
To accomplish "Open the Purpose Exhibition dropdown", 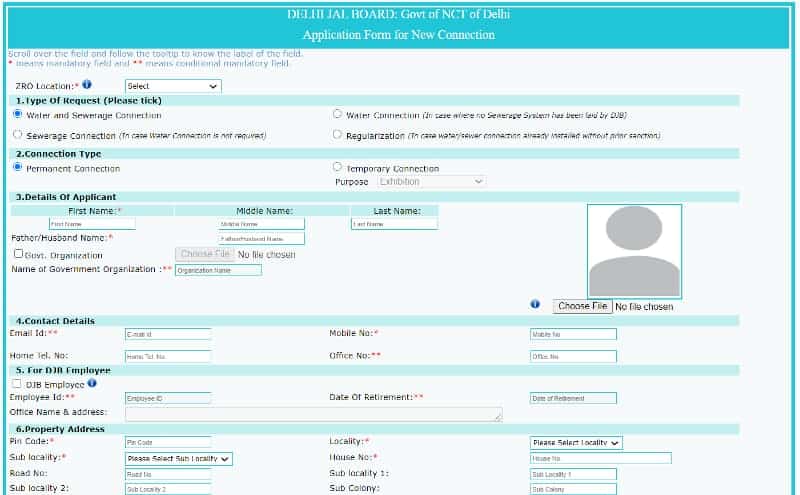I will [432, 181].
